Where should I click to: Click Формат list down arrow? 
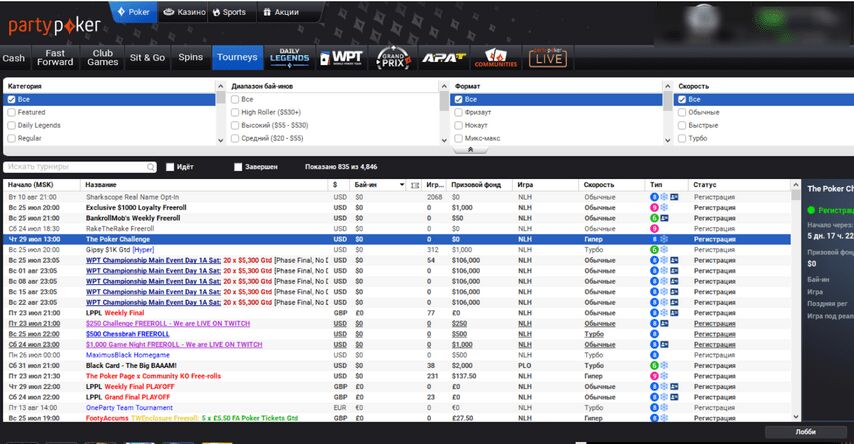coord(668,141)
